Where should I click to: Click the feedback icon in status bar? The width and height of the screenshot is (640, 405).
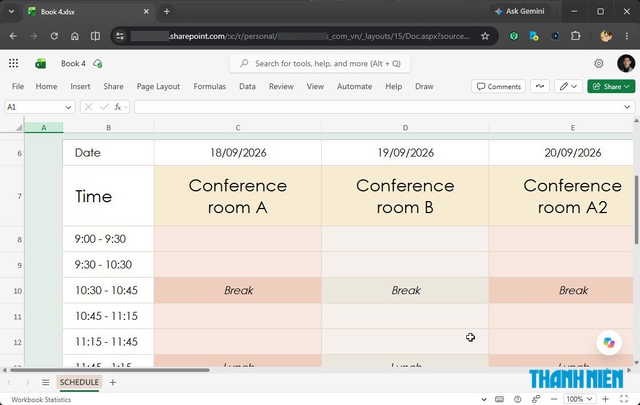click(x=536, y=399)
